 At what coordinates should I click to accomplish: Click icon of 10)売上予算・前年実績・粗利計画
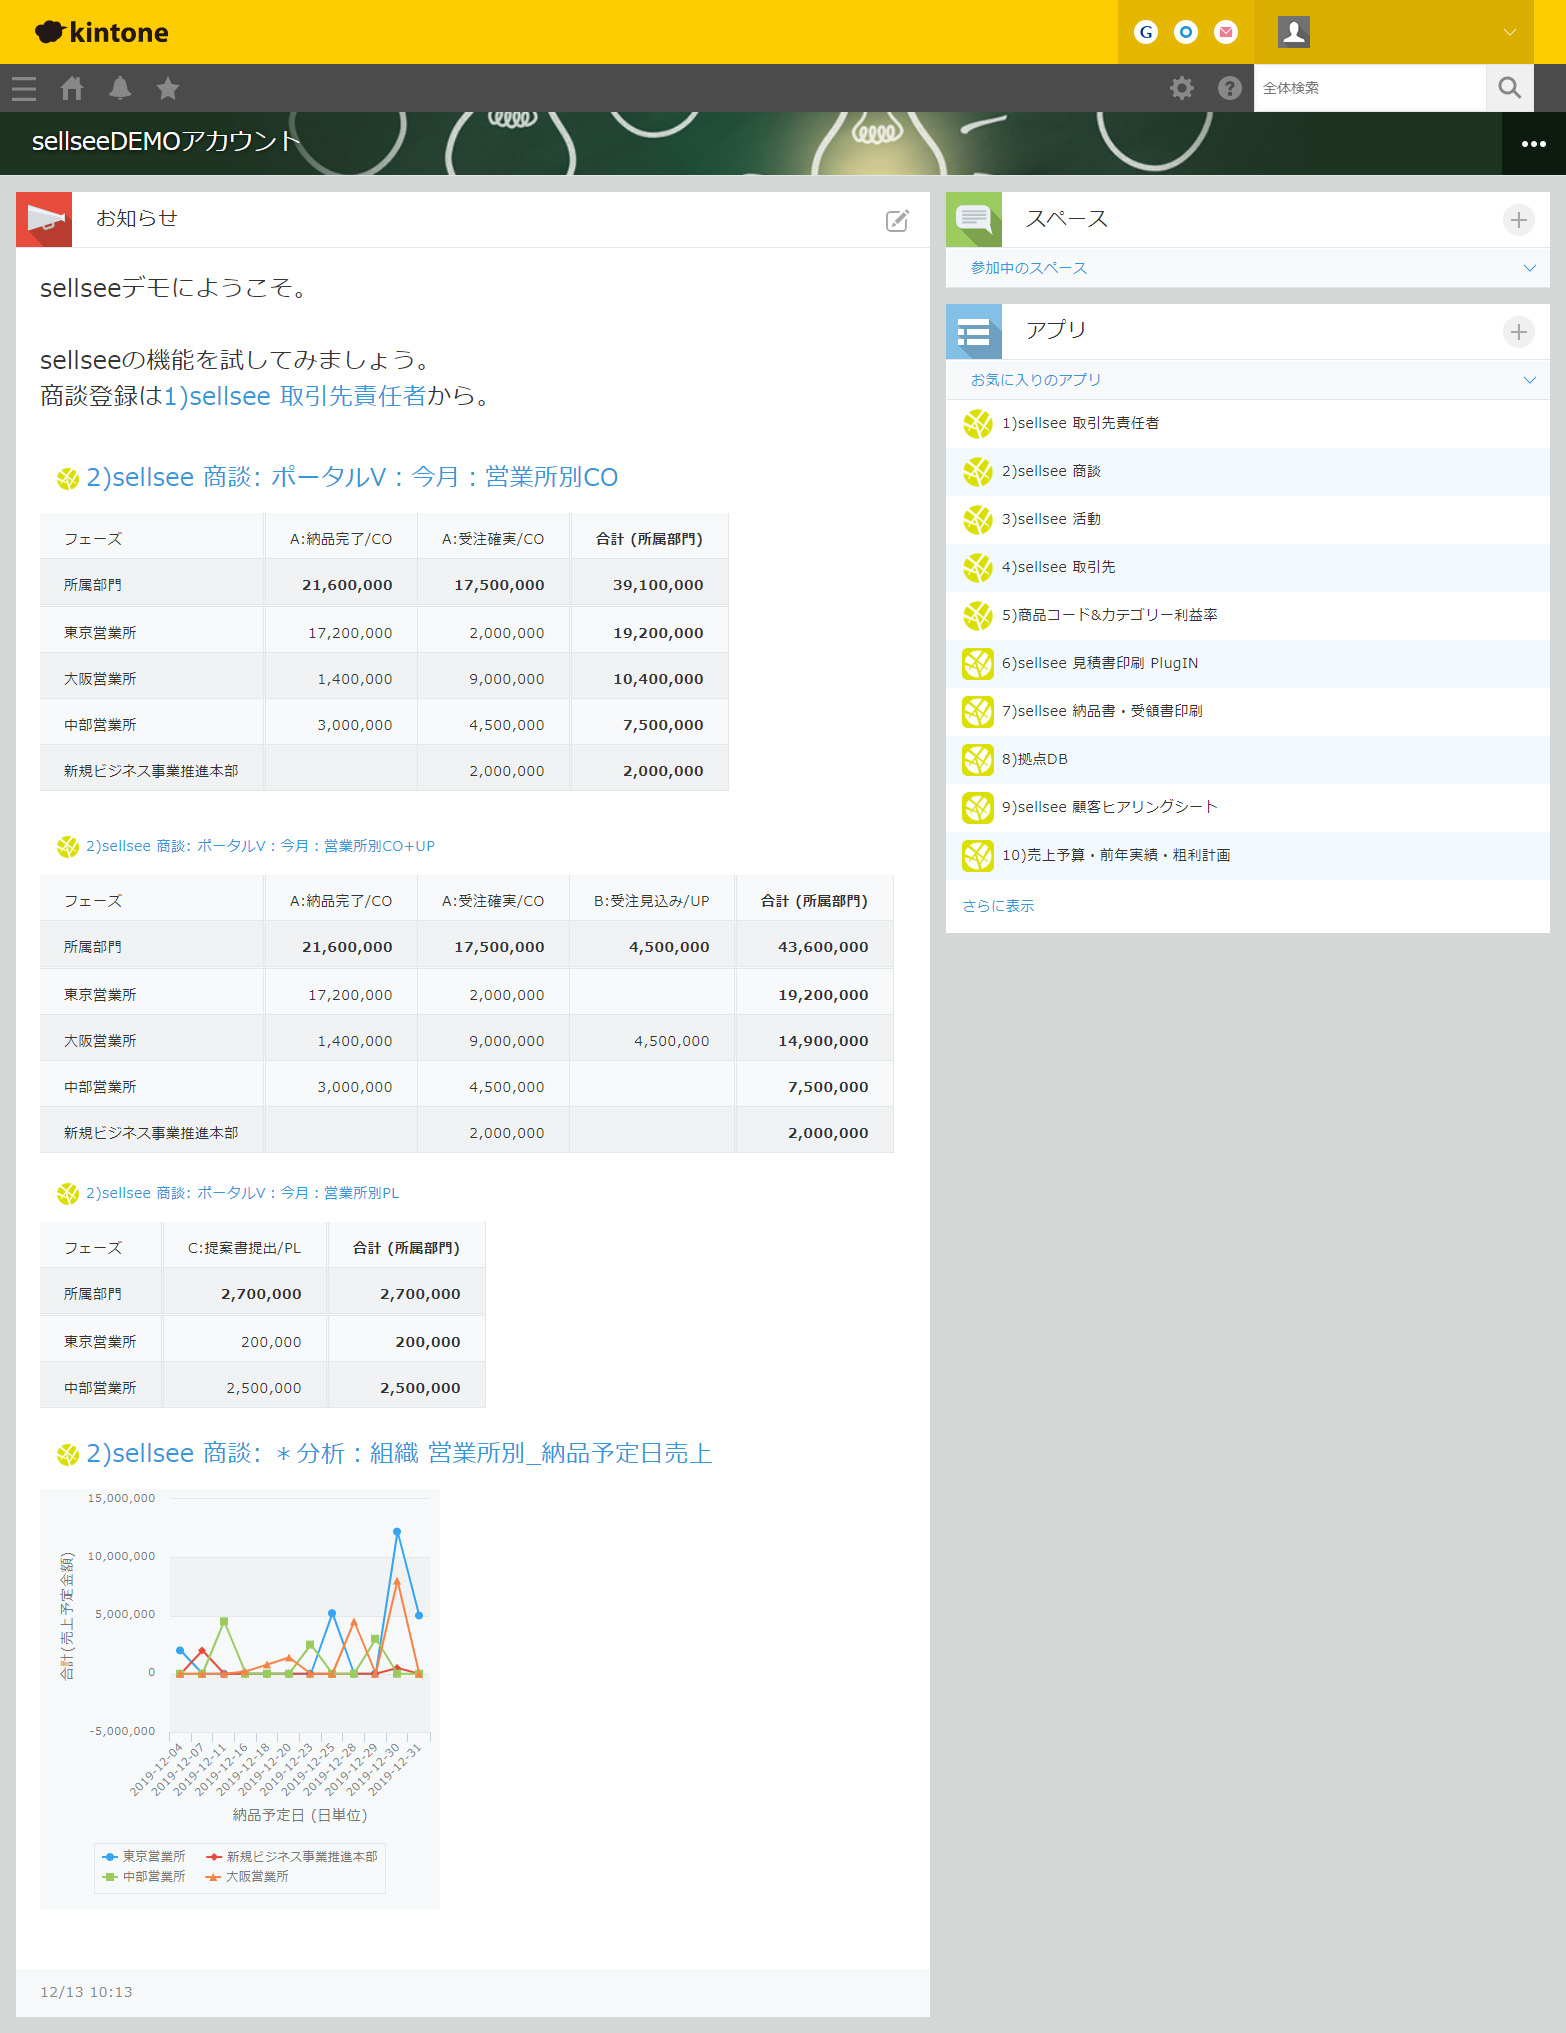click(x=978, y=856)
